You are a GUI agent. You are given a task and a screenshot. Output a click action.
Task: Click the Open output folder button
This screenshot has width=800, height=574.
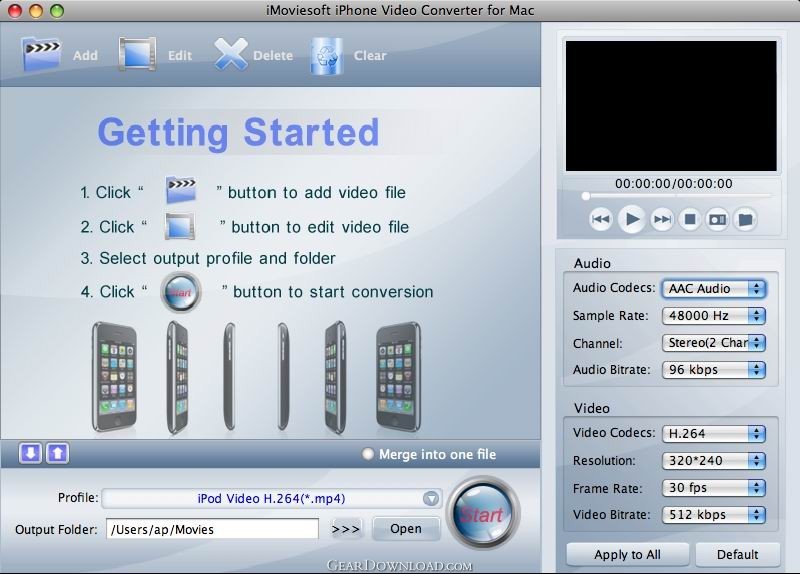pos(406,529)
